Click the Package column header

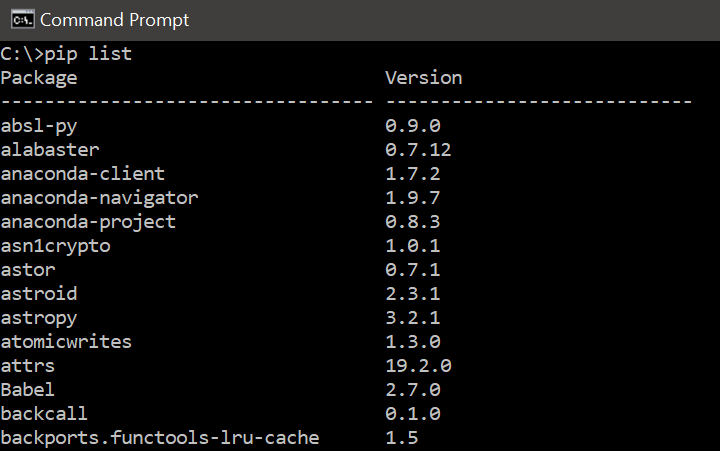(x=39, y=77)
